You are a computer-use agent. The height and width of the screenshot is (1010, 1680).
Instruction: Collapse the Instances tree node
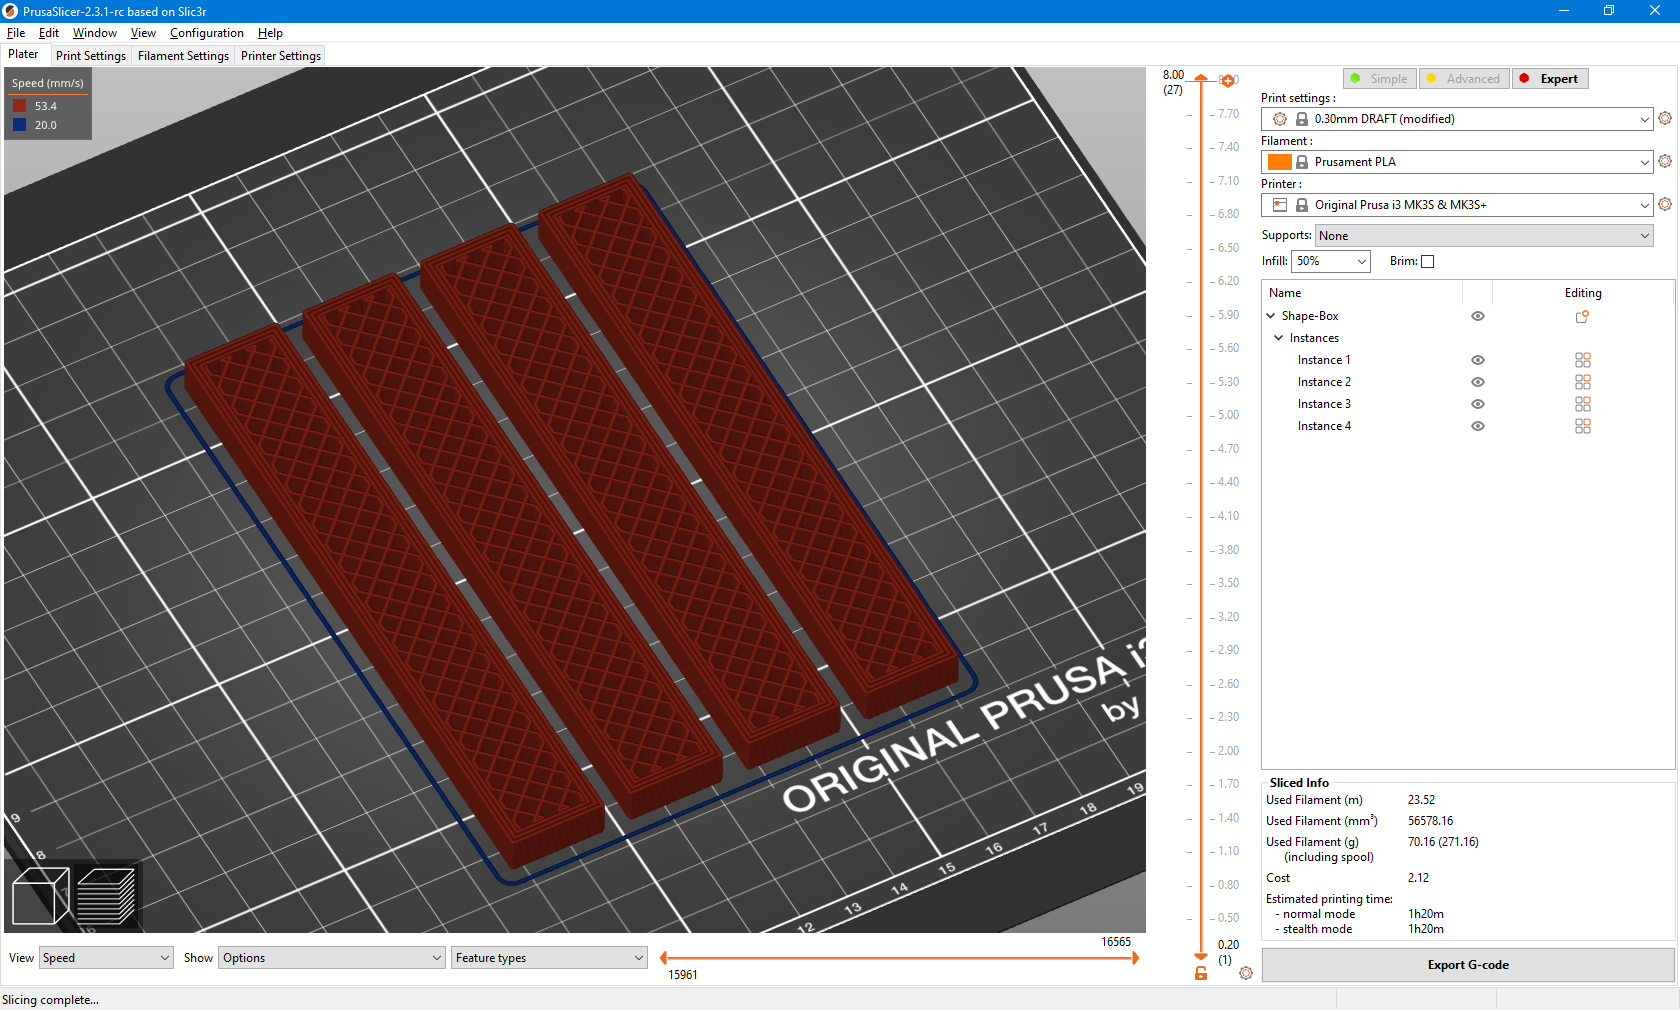[1279, 338]
